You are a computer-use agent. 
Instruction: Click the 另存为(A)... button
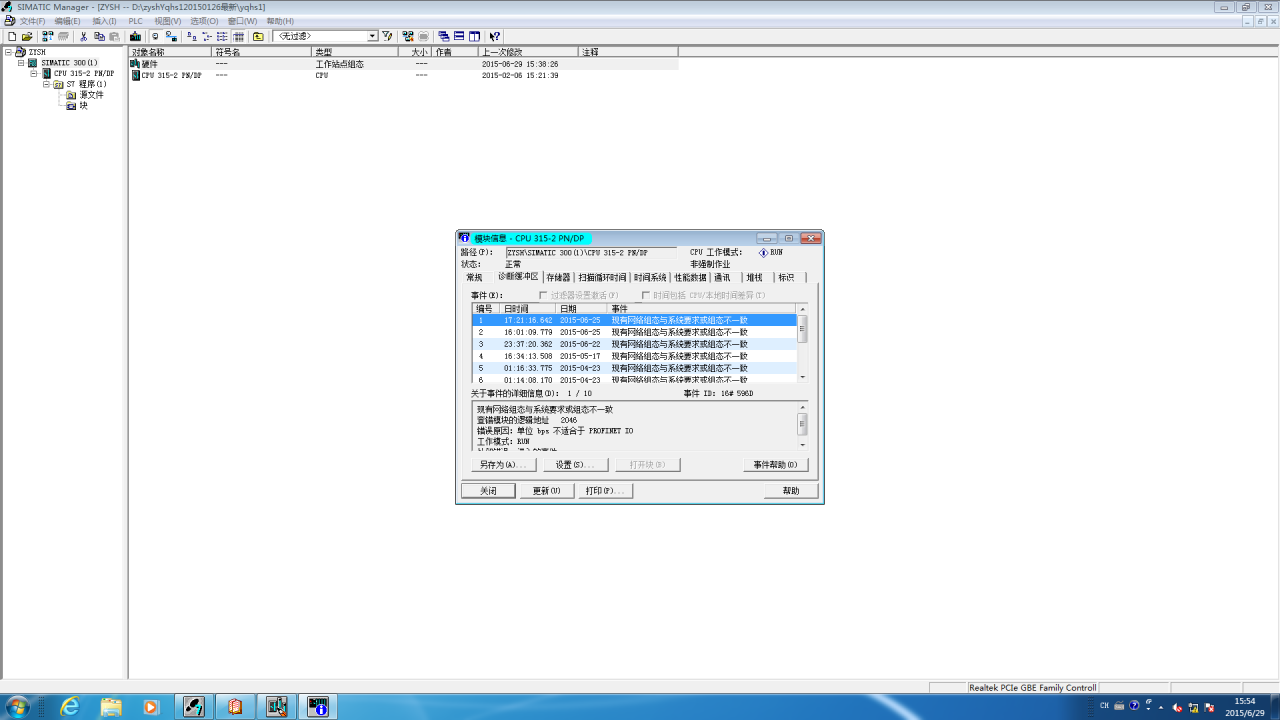(503, 465)
